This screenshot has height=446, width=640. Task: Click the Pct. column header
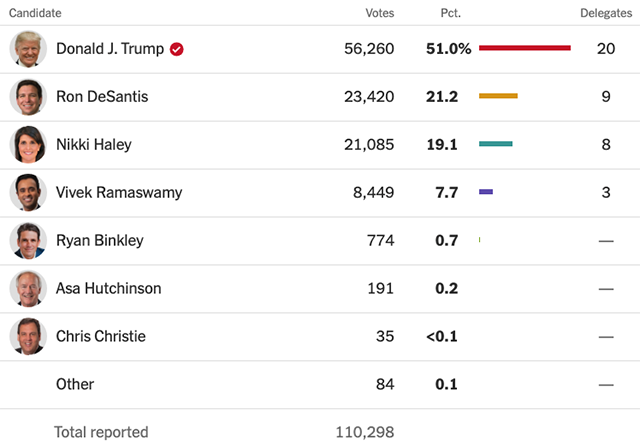pyautogui.click(x=451, y=13)
